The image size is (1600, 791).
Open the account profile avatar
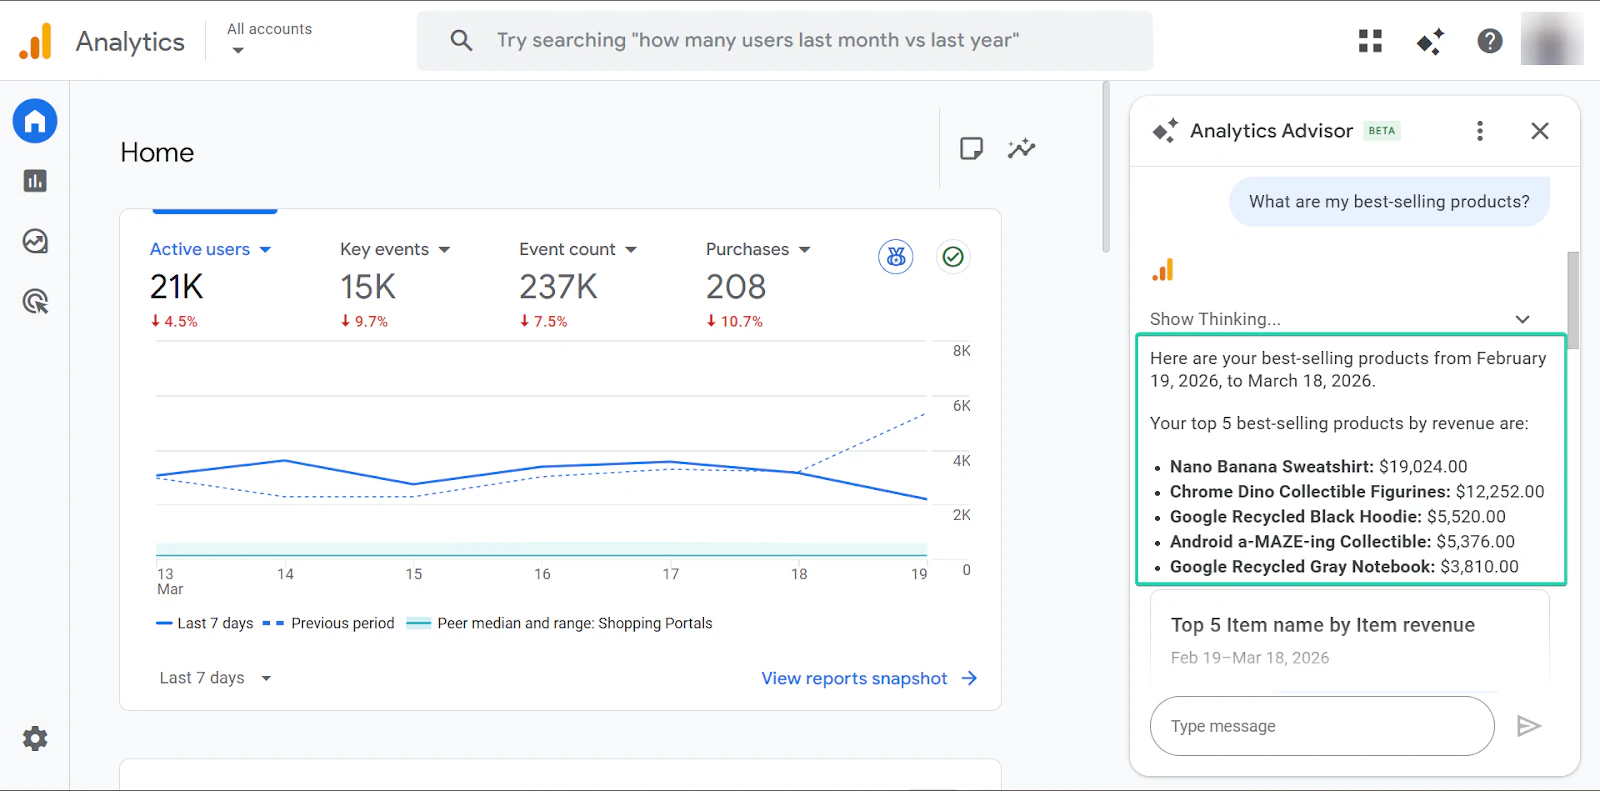coord(1552,40)
